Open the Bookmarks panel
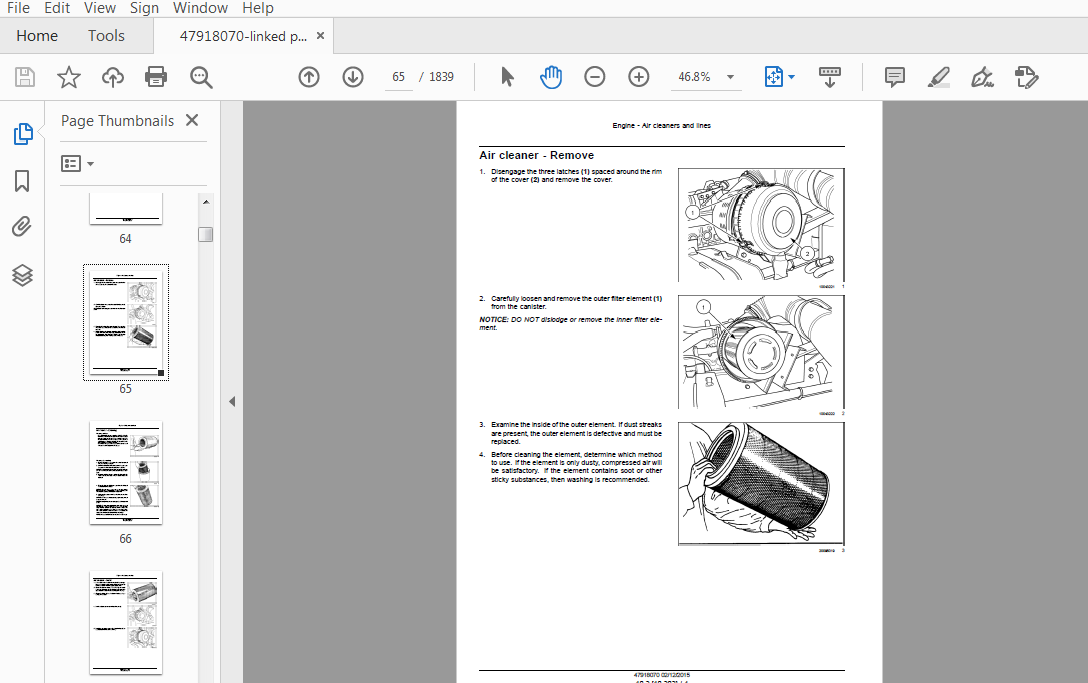1088x683 pixels. 22,180
